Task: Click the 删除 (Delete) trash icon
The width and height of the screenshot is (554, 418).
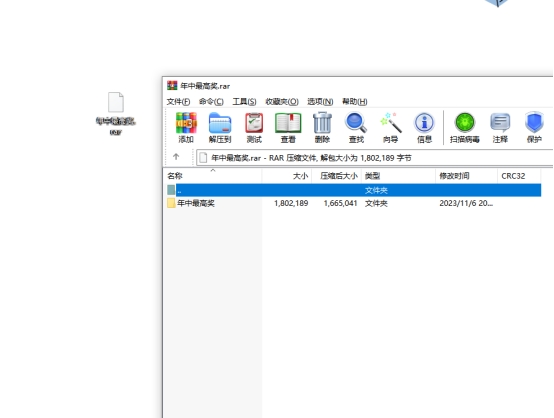Action: pyautogui.click(x=322, y=128)
